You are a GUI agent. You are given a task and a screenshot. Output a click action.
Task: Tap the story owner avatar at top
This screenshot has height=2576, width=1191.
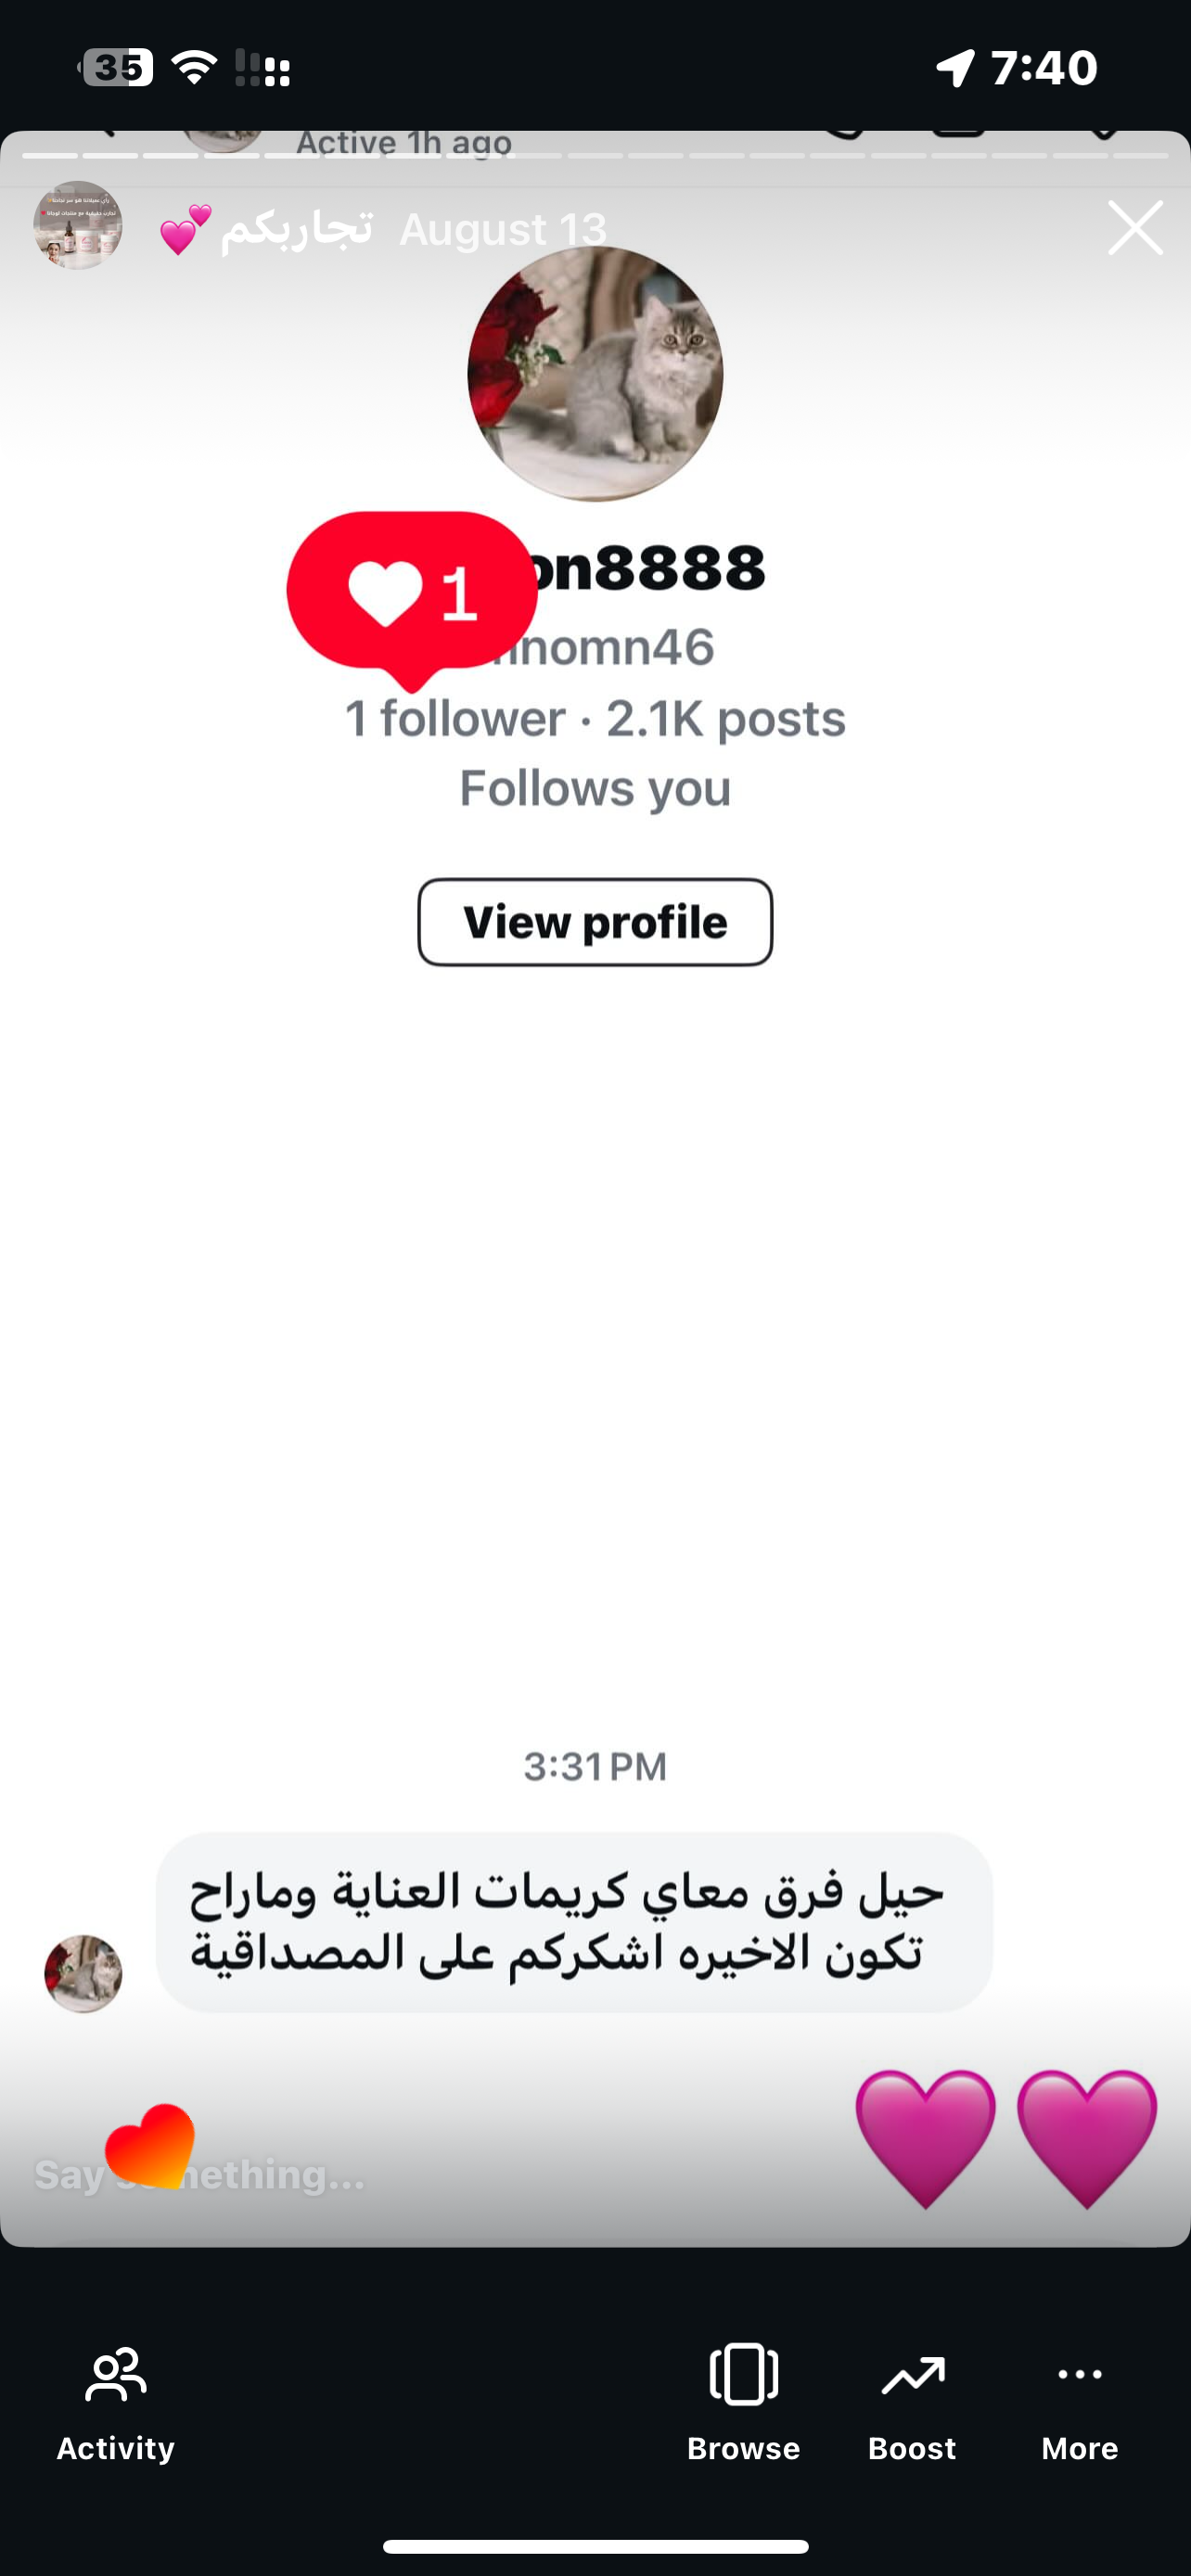click(x=78, y=225)
